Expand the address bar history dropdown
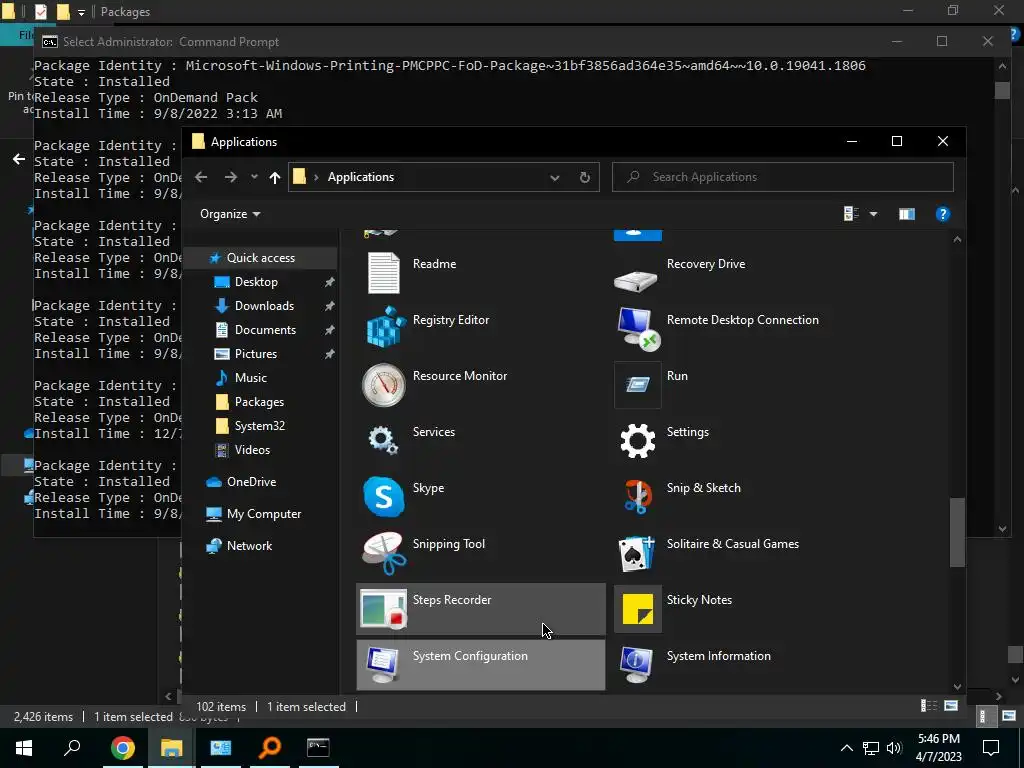The image size is (1024, 768). 554,177
